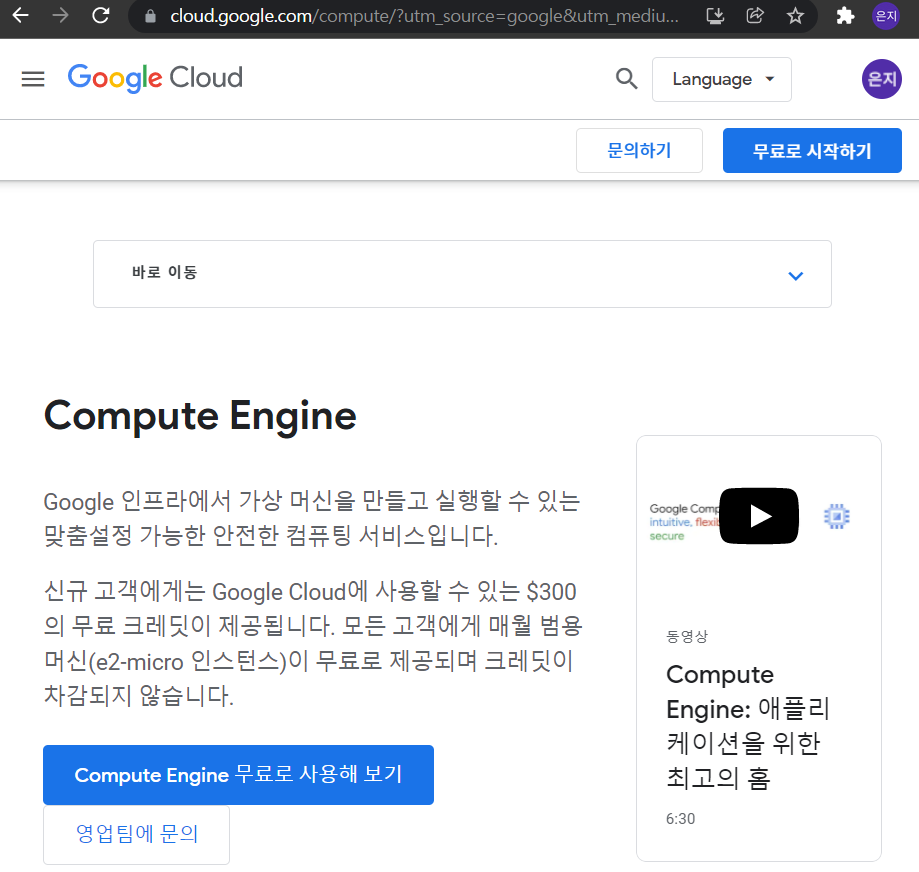Open the Google Cloud account avatar
Screen dimensions: 919x872
(881, 79)
